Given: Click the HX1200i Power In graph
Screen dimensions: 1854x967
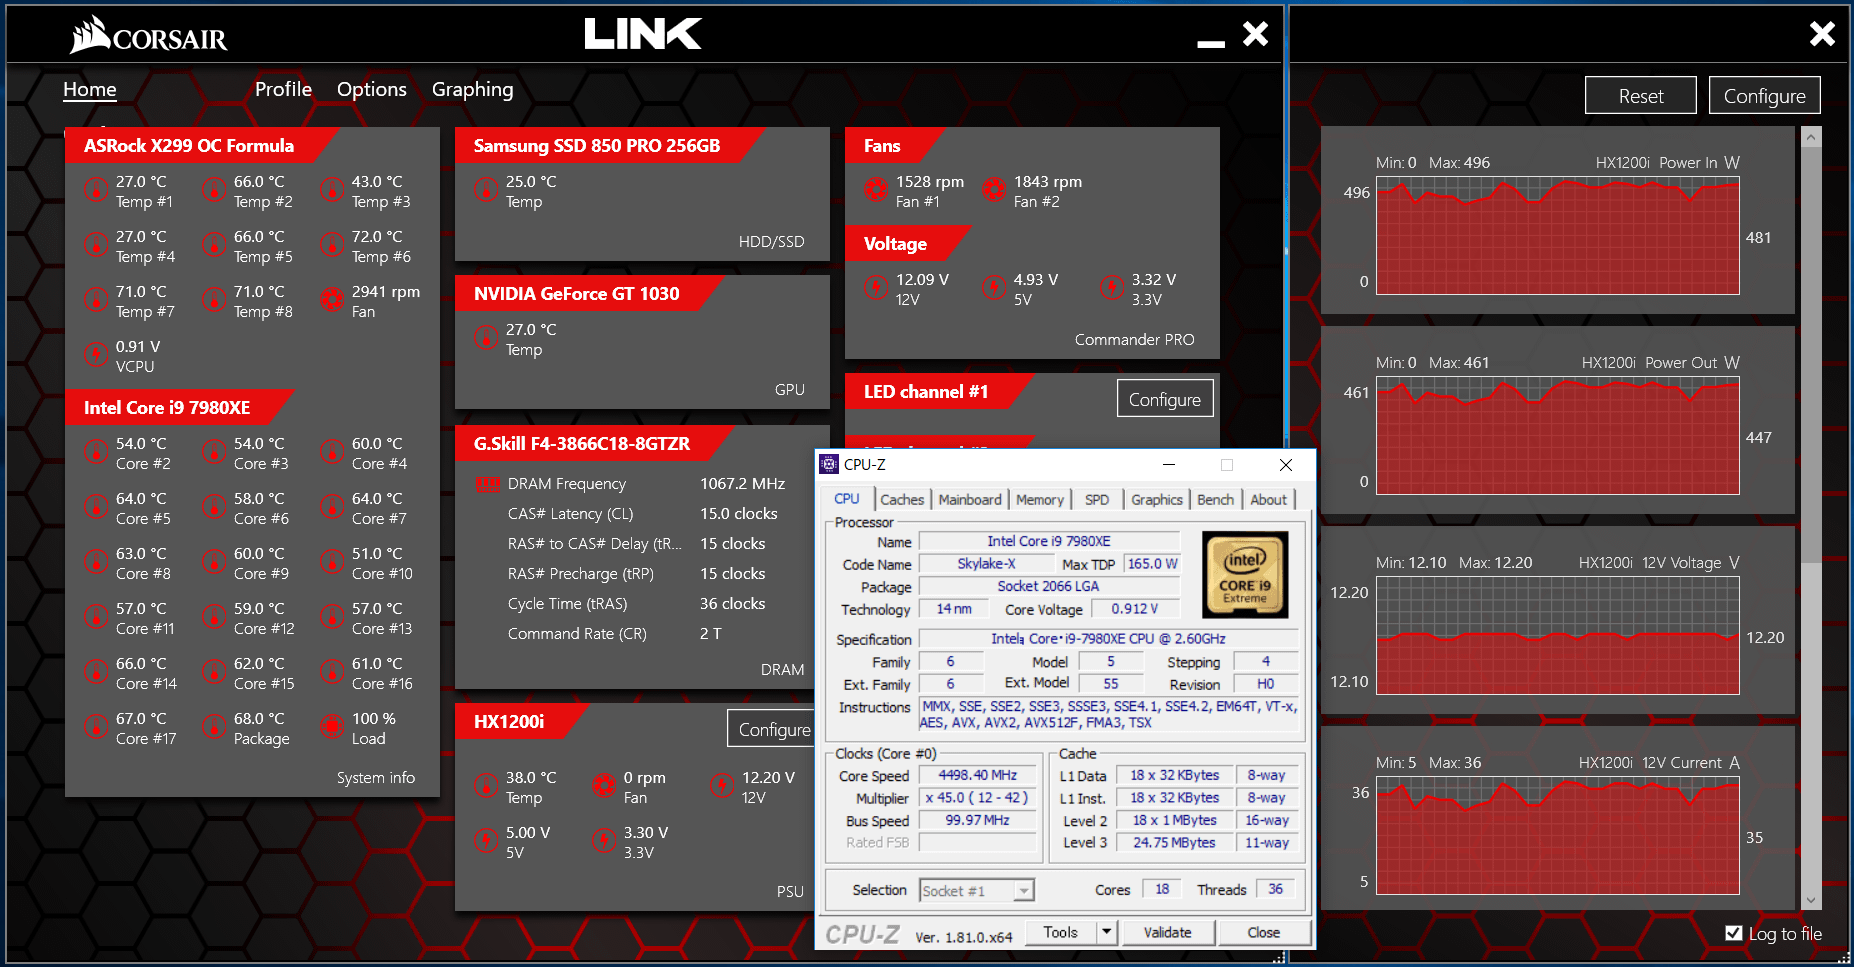Looking at the screenshot, I should [1558, 236].
